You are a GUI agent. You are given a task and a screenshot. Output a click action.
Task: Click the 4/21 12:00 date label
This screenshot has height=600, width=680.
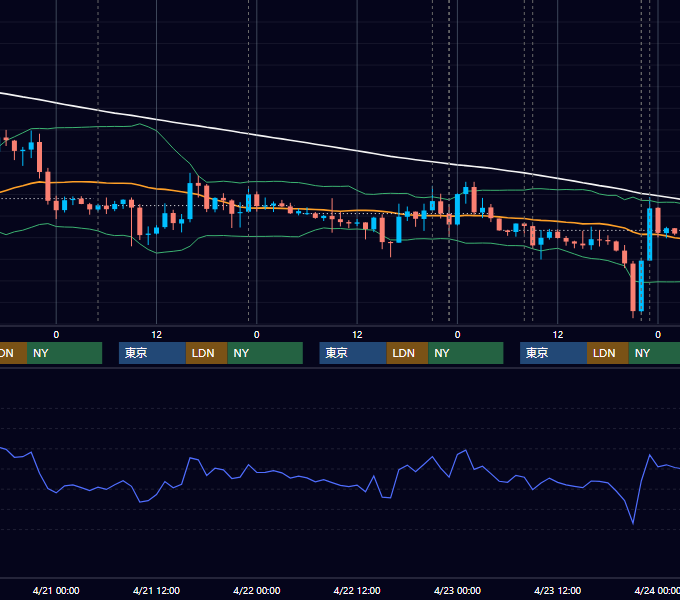(x=156, y=590)
